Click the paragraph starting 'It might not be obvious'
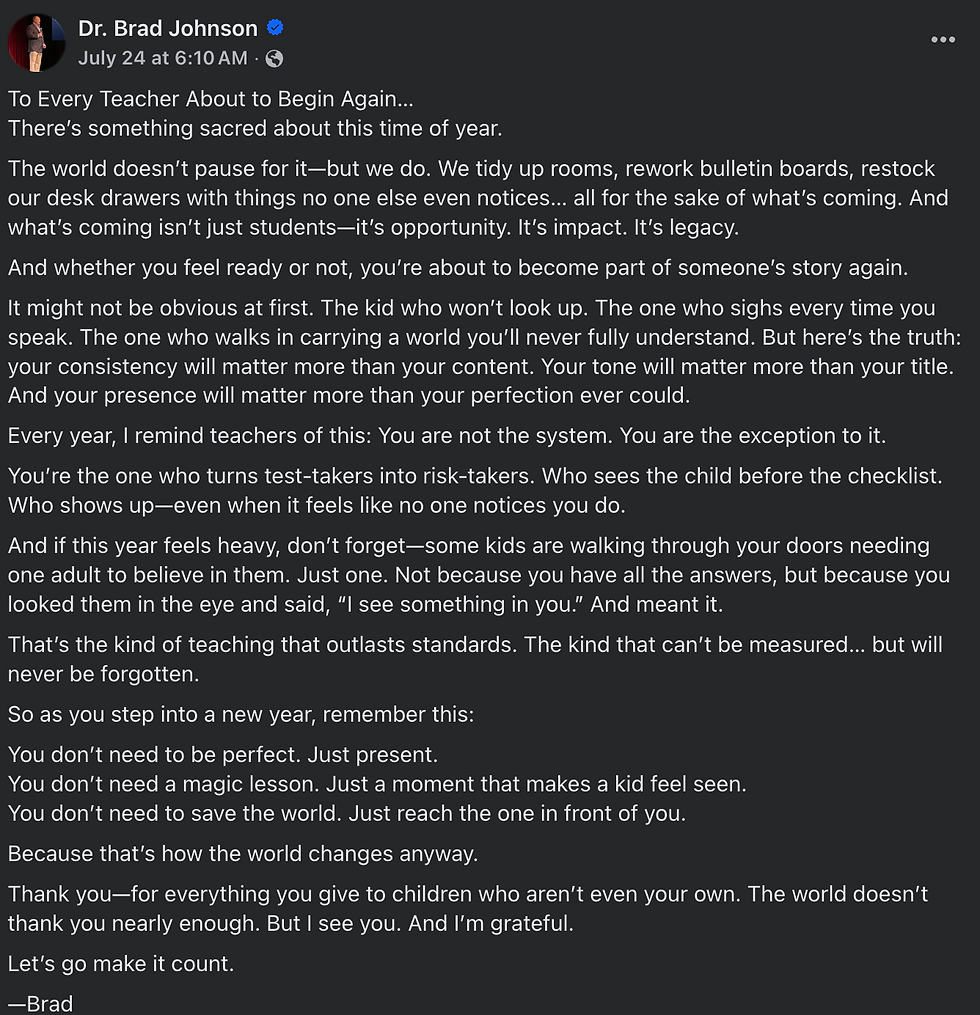 (484, 351)
